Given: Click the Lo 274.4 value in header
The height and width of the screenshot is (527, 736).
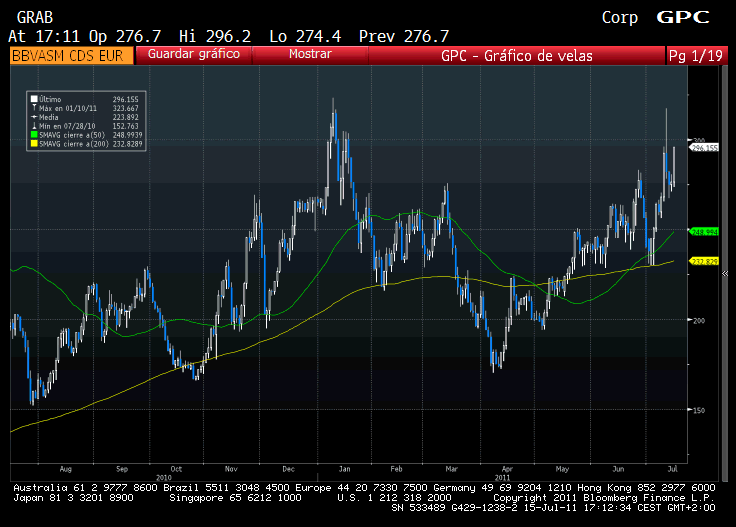Looking at the screenshot, I should [305, 36].
